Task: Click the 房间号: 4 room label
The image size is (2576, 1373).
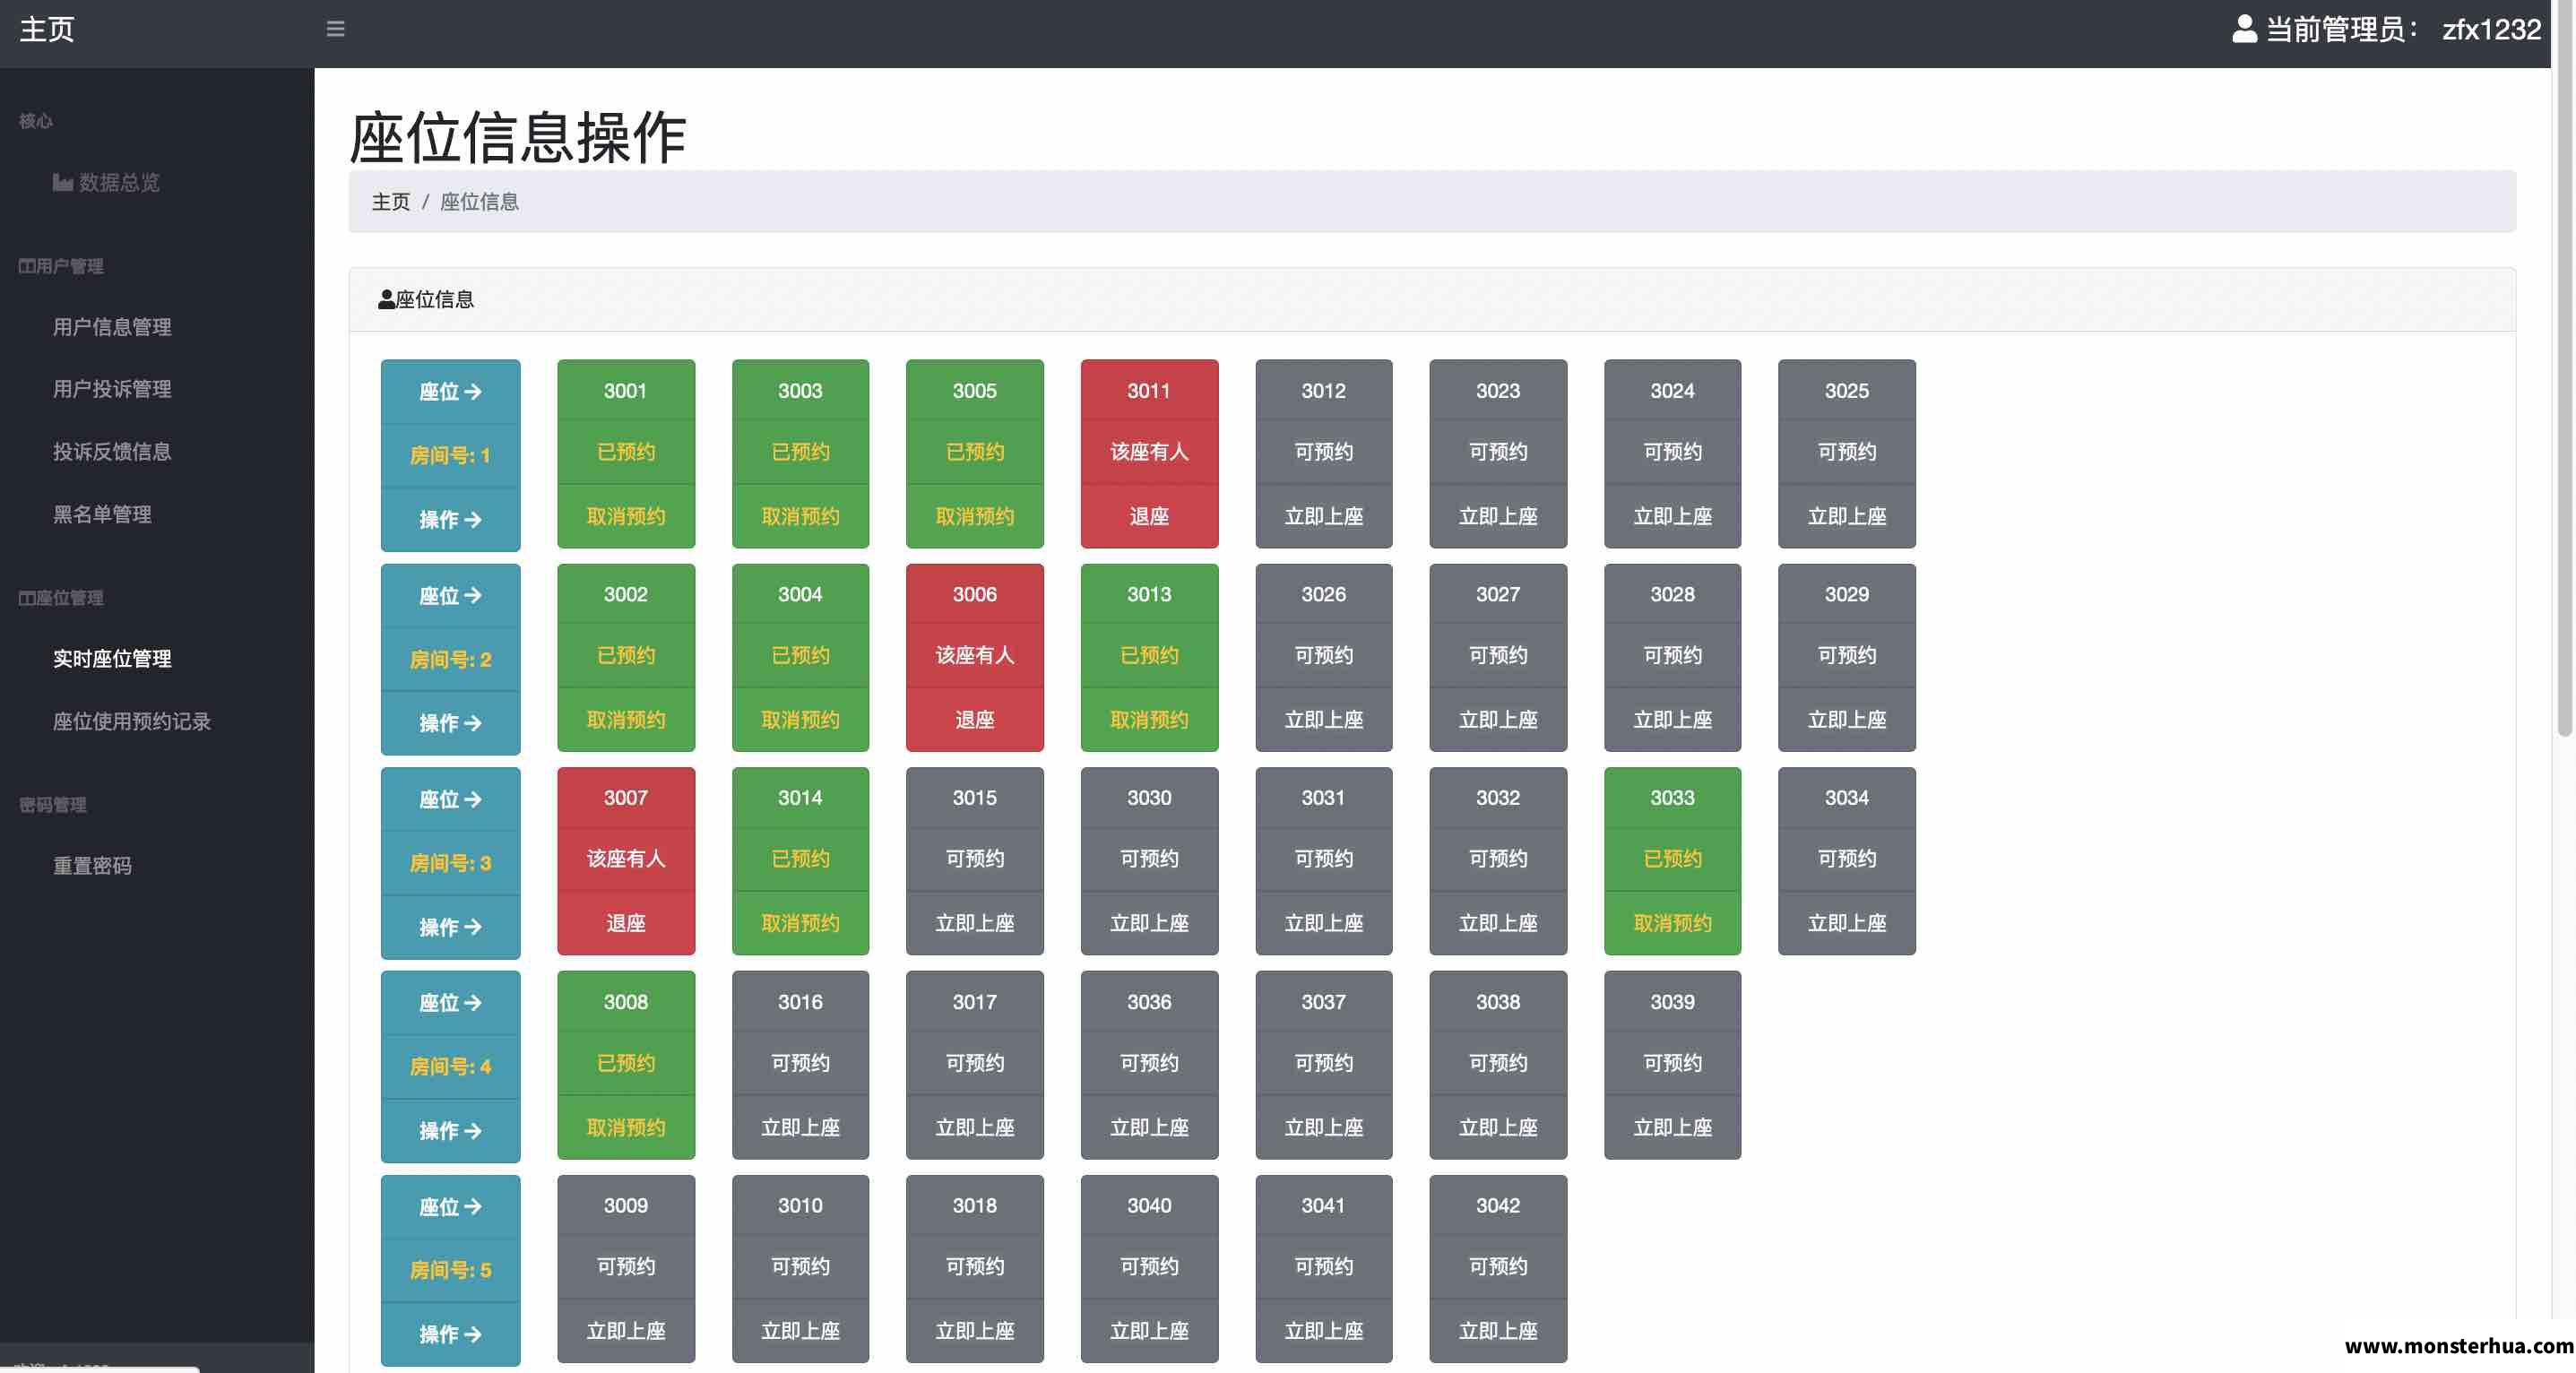Action: click(x=450, y=1067)
